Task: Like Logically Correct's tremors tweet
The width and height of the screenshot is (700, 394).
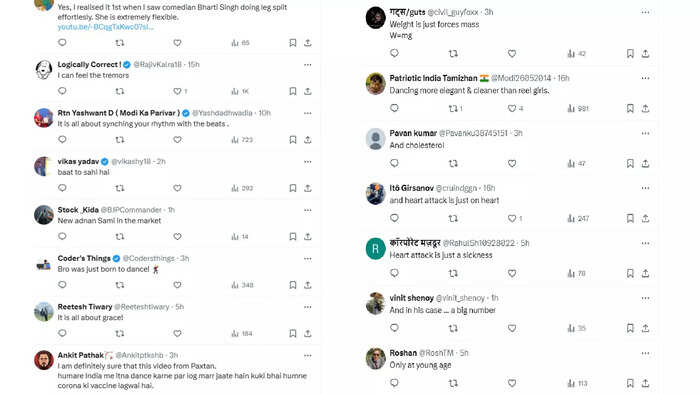Action: 177,91
